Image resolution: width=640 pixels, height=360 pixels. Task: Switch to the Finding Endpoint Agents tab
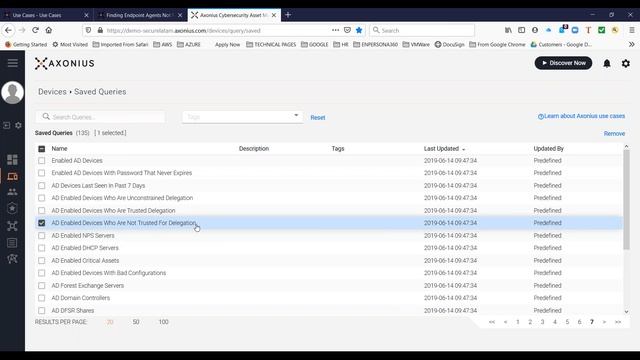point(140,15)
